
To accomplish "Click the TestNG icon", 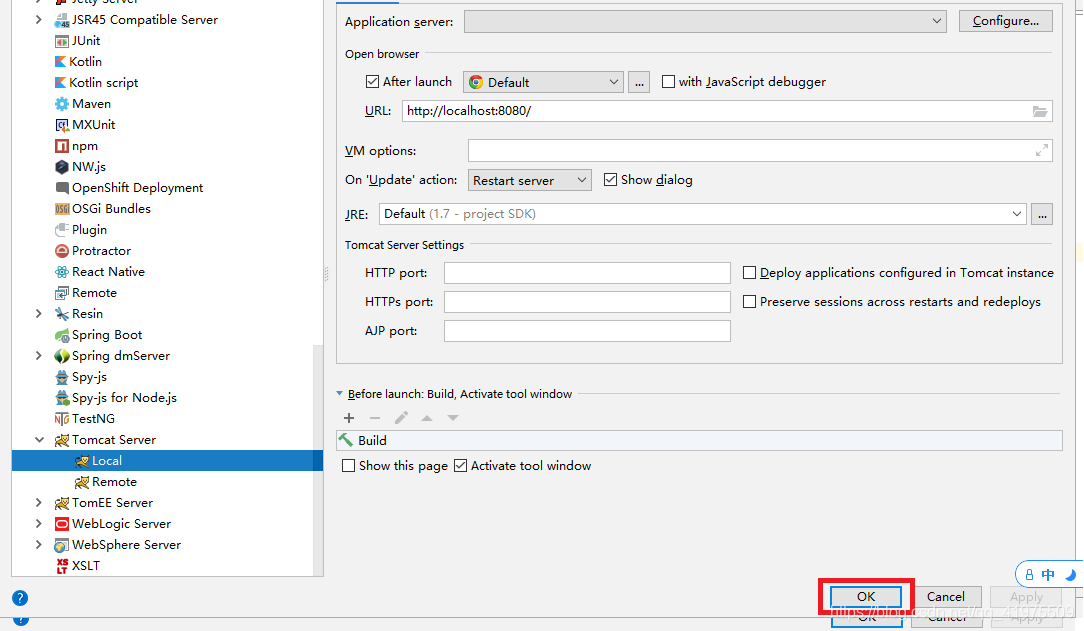I will pos(62,419).
